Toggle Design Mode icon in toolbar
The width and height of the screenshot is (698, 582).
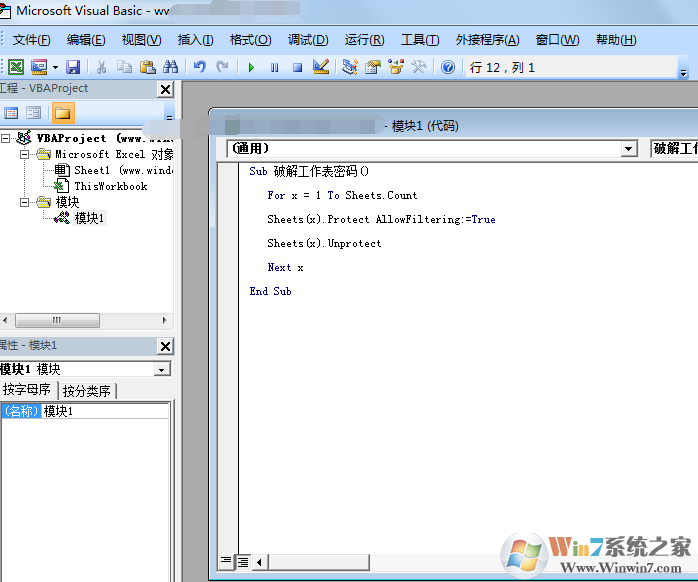coord(321,67)
